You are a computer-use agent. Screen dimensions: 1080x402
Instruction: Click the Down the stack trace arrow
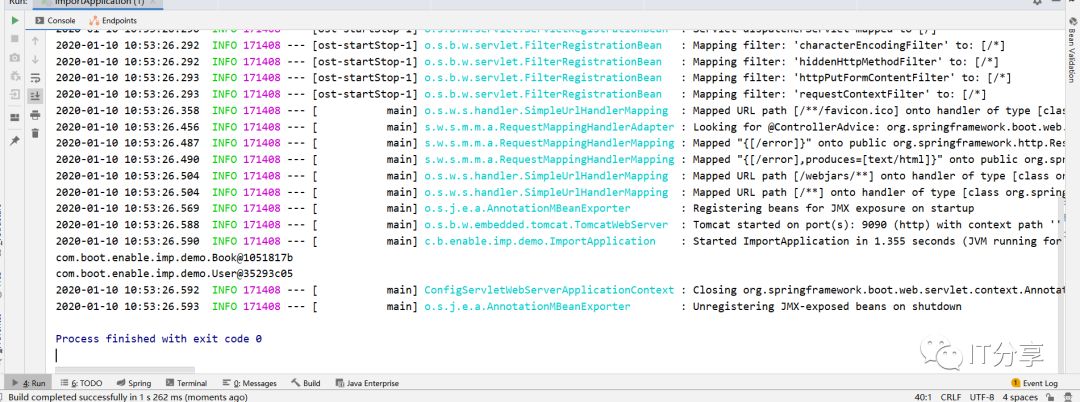35,59
